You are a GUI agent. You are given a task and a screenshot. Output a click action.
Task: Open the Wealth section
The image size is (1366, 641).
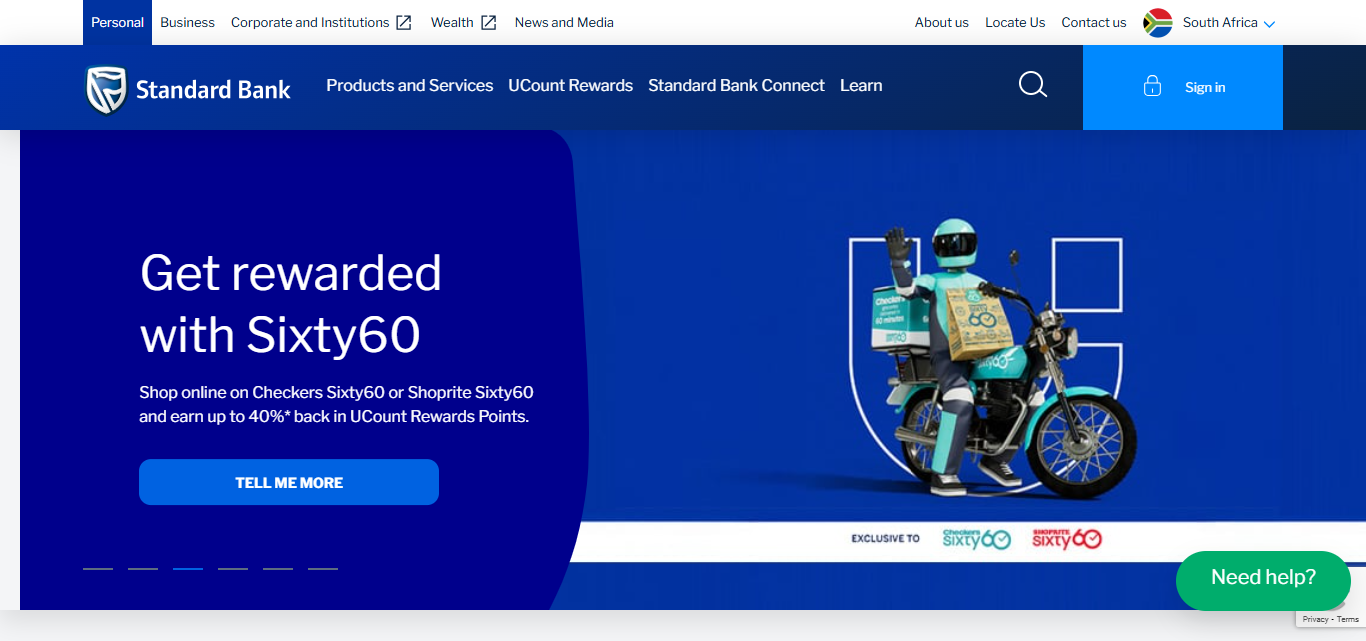click(x=452, y=22)
